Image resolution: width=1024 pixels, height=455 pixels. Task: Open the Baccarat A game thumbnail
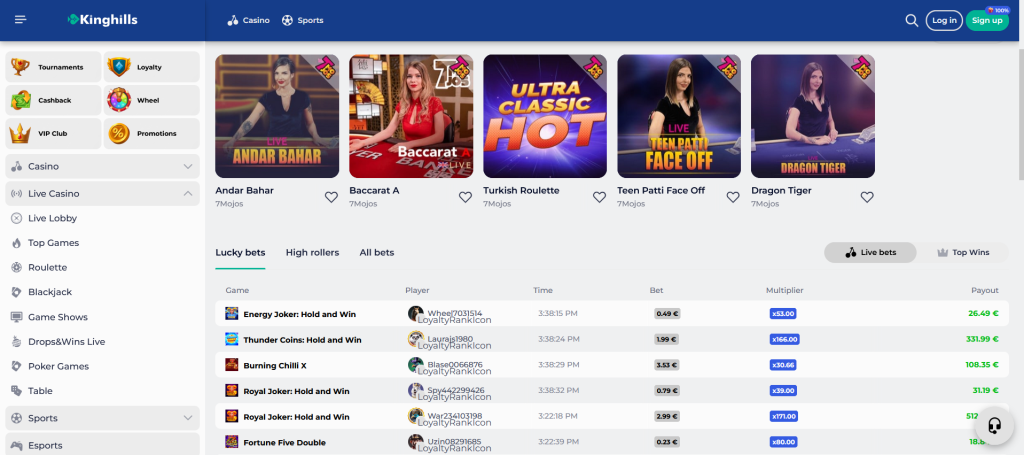pos(411,116)
